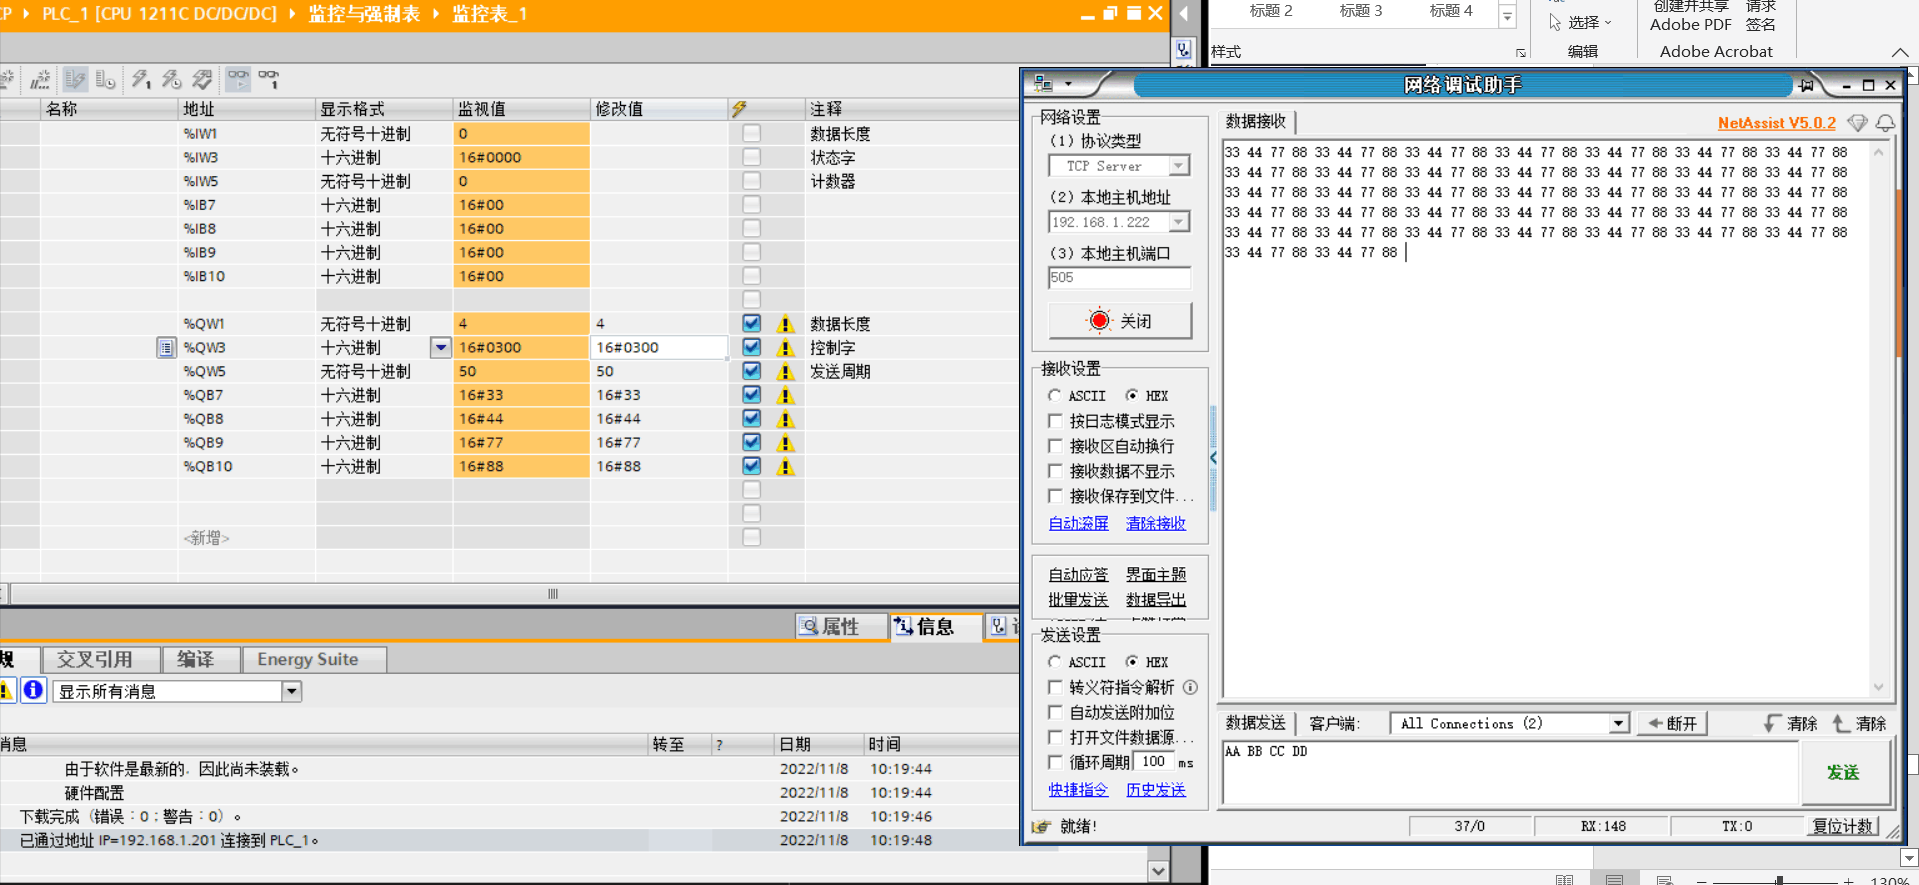The height and width of the screenshot is (885, 1919).
Task: Click the red 关闭 close-connection button
Action: click(1120, 321)
